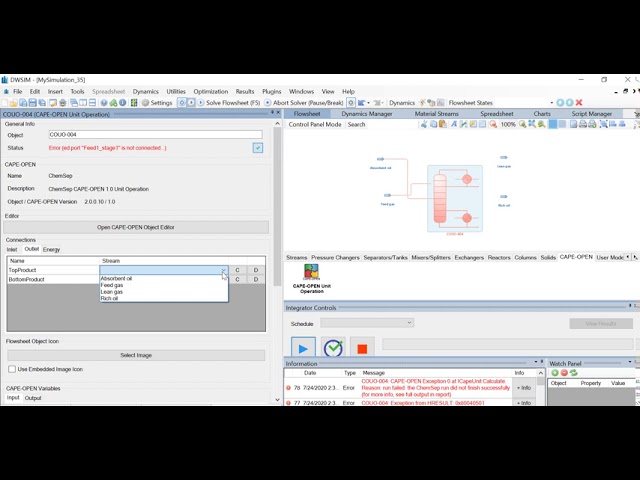Open the Tools menu

(x=77, y=91)
